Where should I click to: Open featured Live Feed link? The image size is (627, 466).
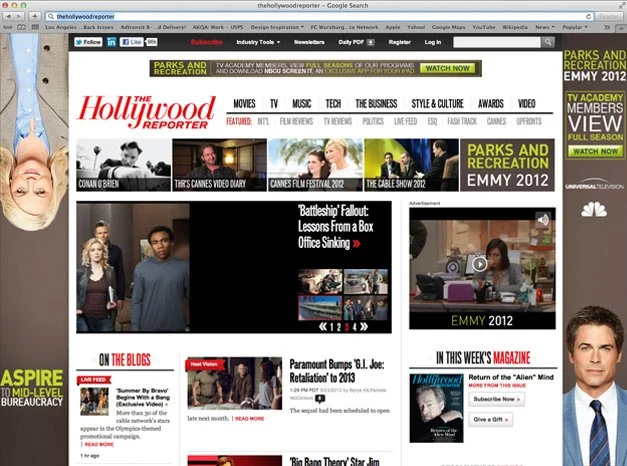point(405,121)
